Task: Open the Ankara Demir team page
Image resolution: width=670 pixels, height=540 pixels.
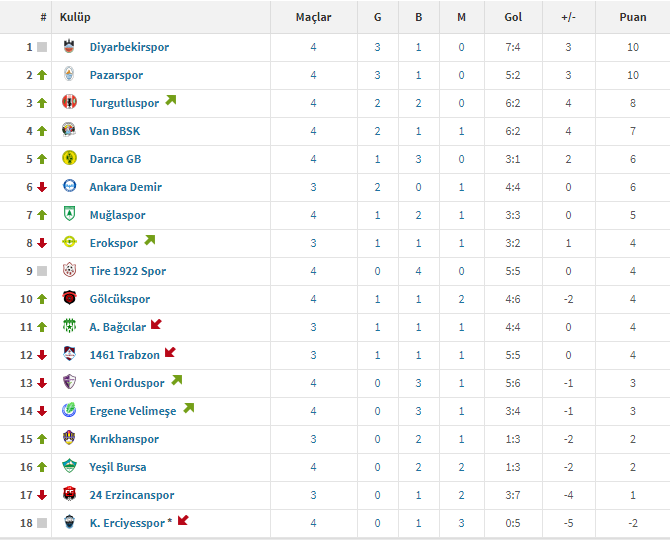Action: pos(126,187)
